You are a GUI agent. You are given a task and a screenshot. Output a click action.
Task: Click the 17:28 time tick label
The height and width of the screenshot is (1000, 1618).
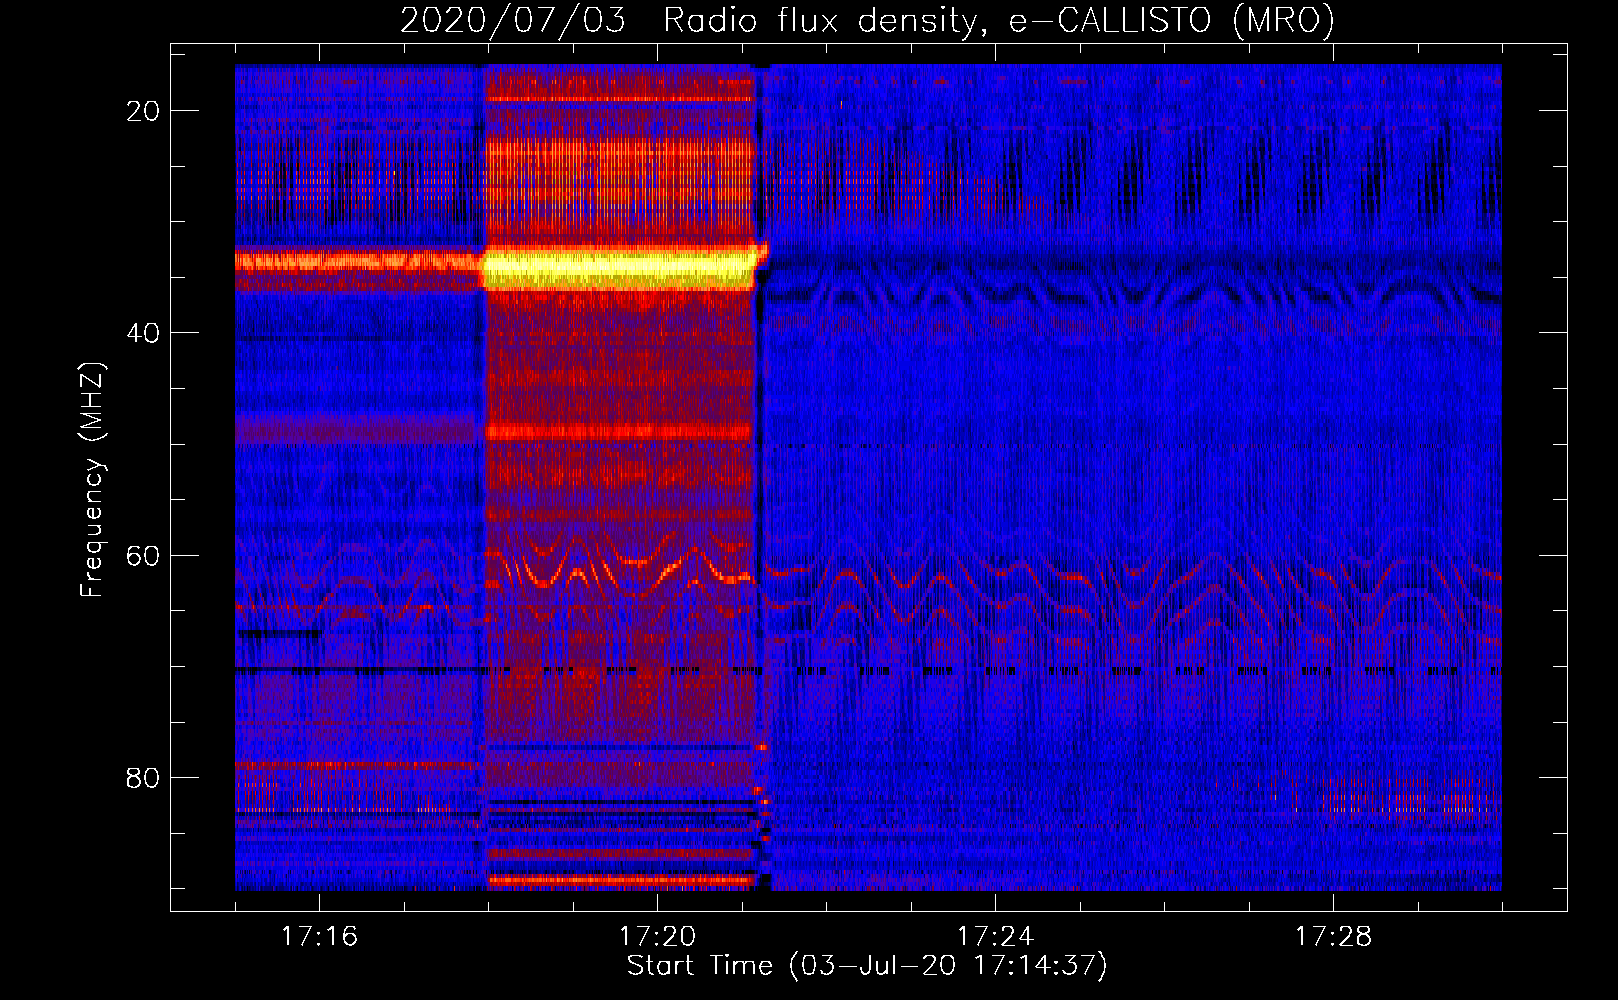pos(1333,937)
